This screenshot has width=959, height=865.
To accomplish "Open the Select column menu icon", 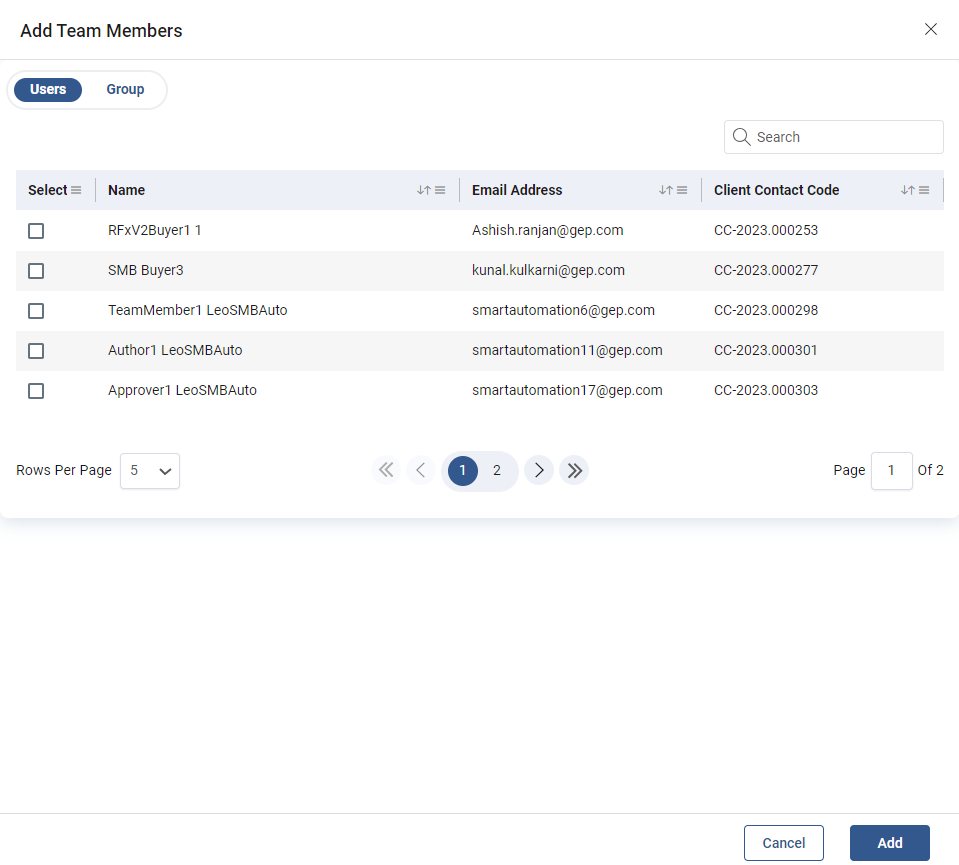I will (76, 190).
